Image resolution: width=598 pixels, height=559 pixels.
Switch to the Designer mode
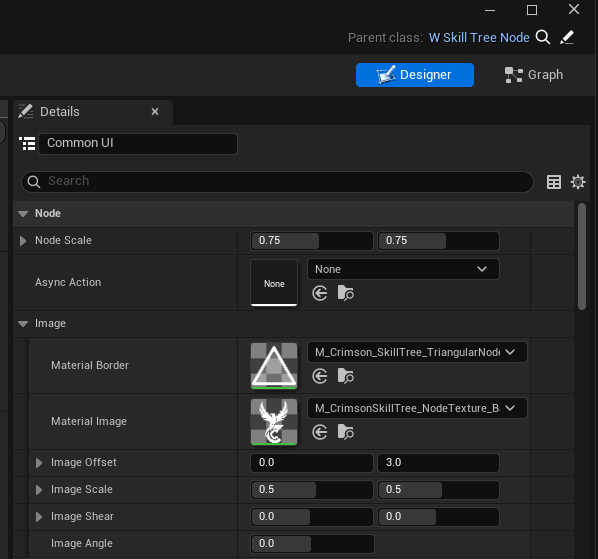coord(415,75)
